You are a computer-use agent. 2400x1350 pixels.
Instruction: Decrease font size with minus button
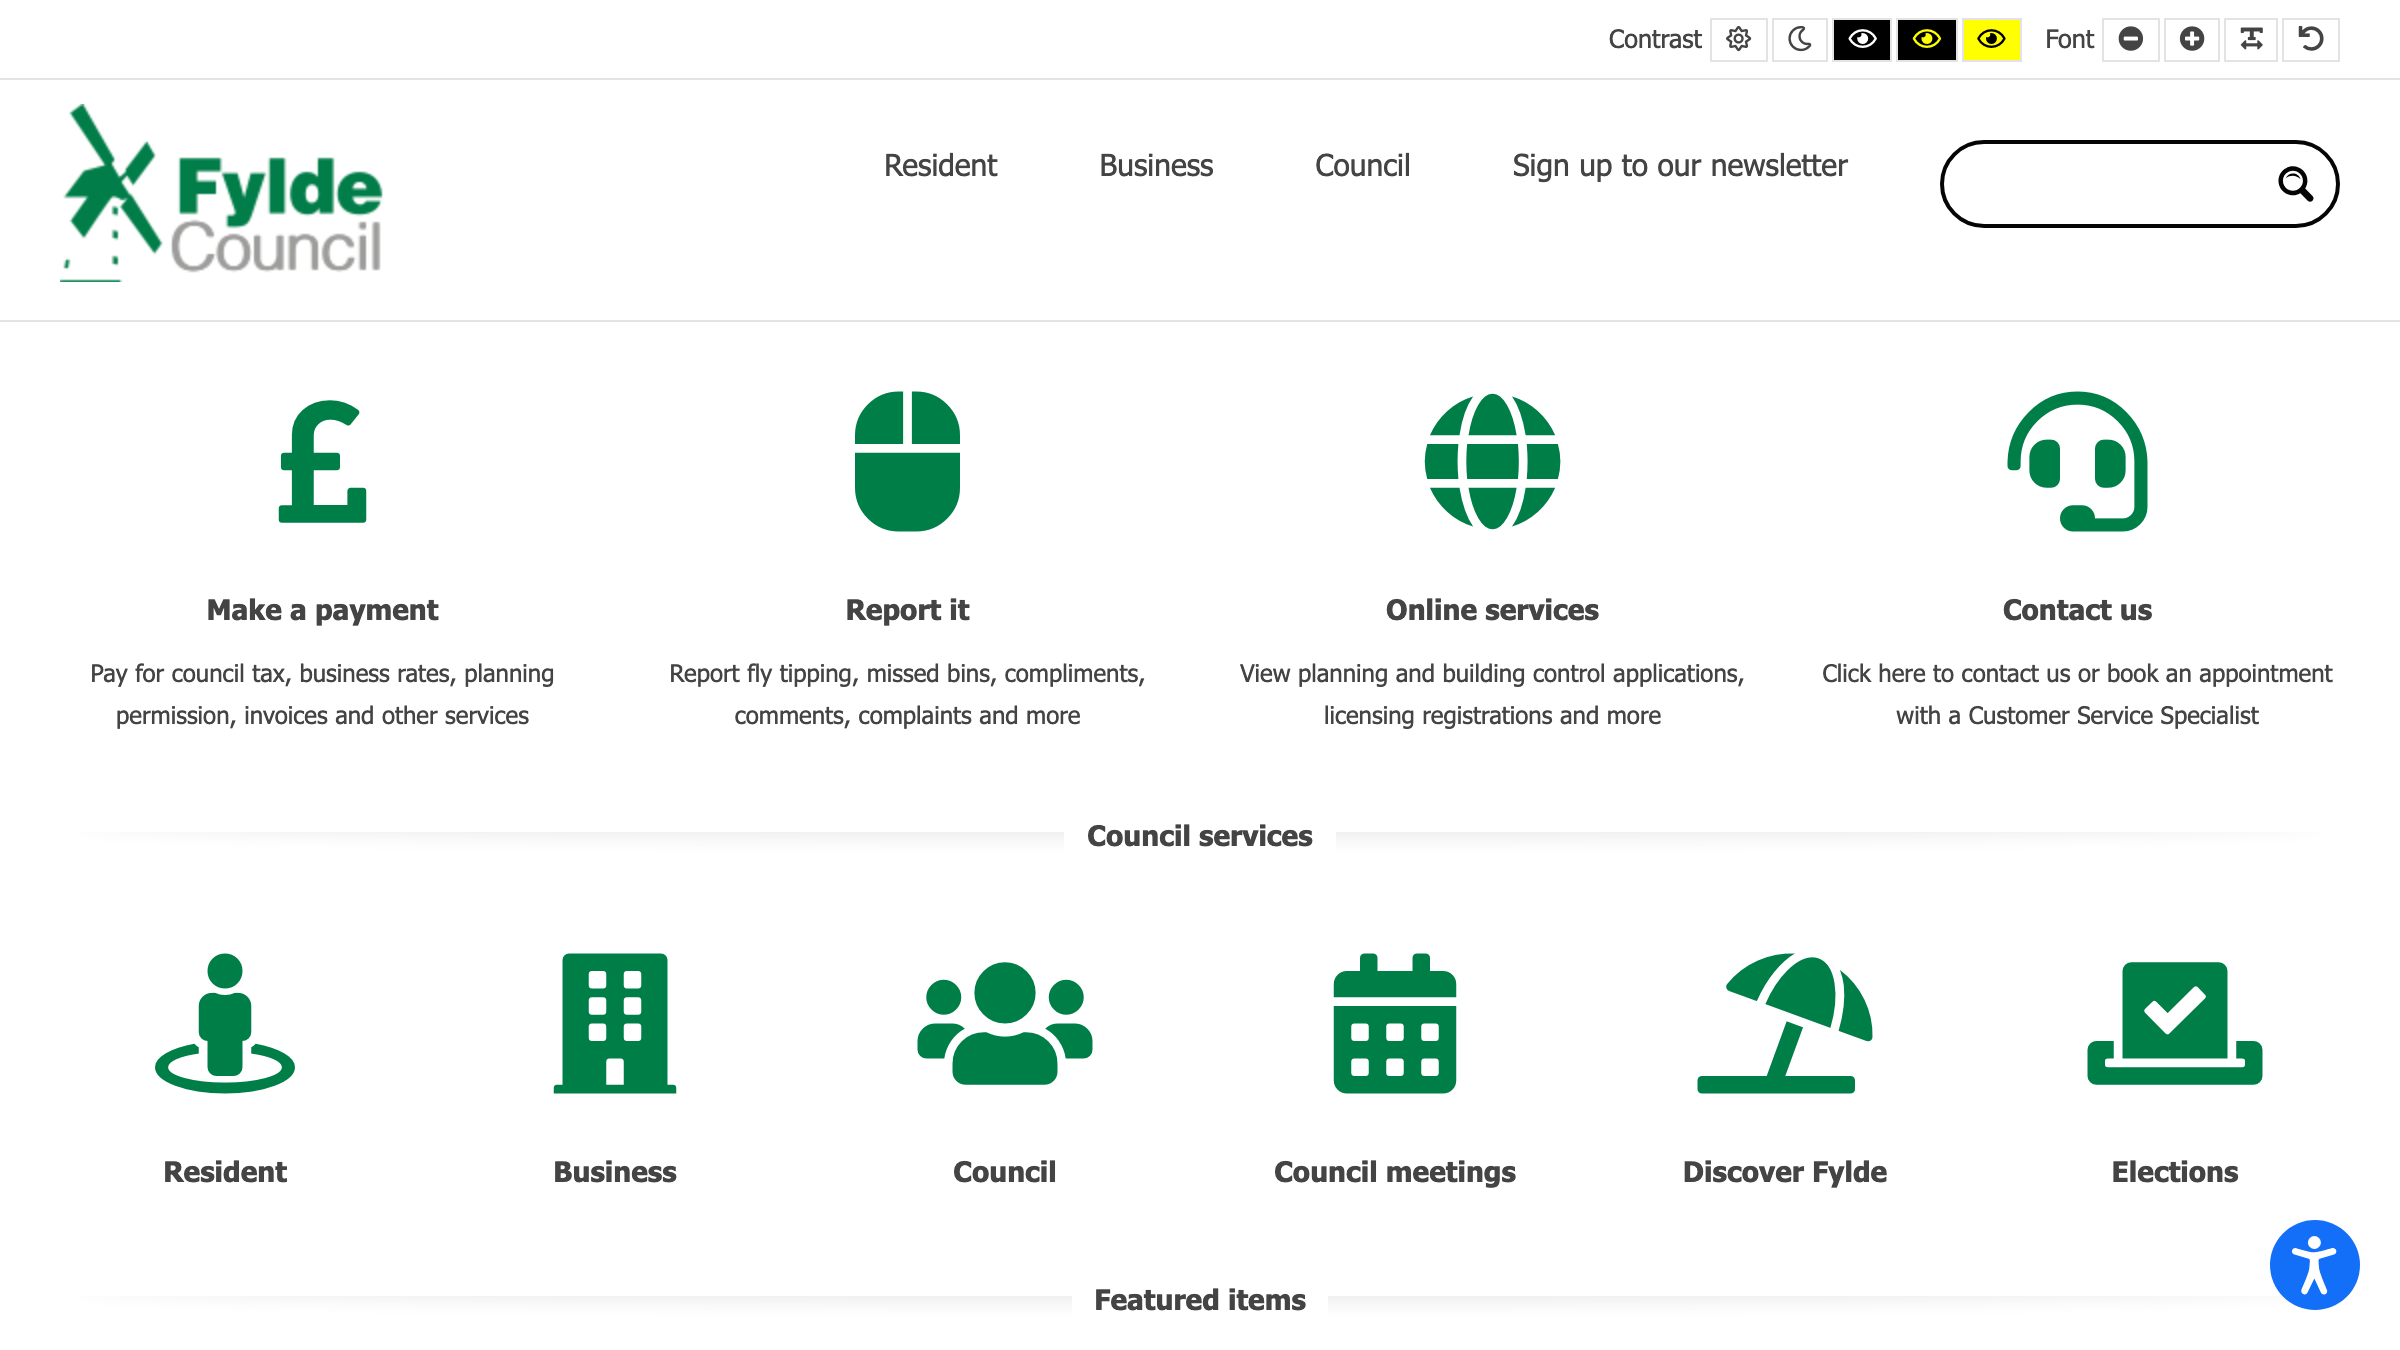2131,40
